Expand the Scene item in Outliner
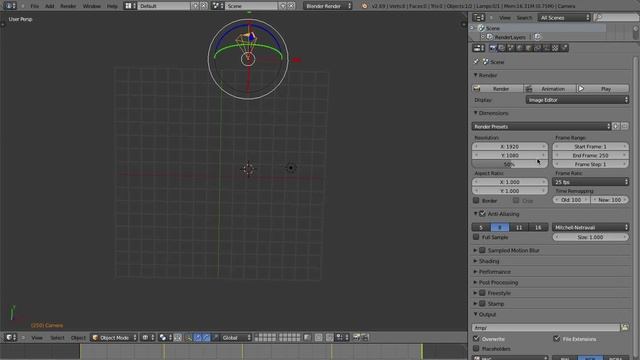The height and width of the screenshot is (360, 640). point(473,28)
